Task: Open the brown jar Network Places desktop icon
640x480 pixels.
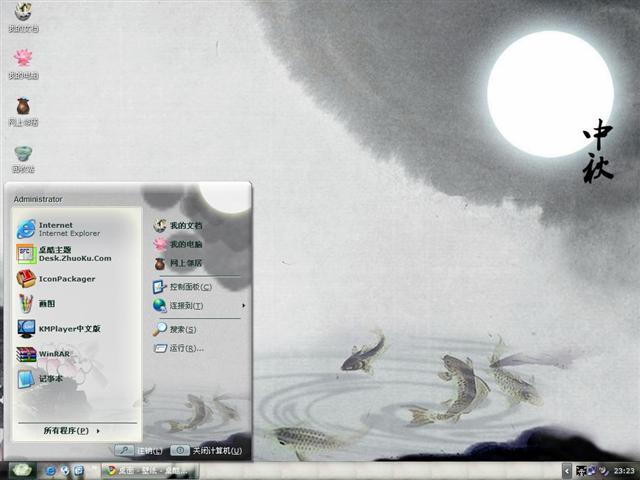Action: point(23,111)
